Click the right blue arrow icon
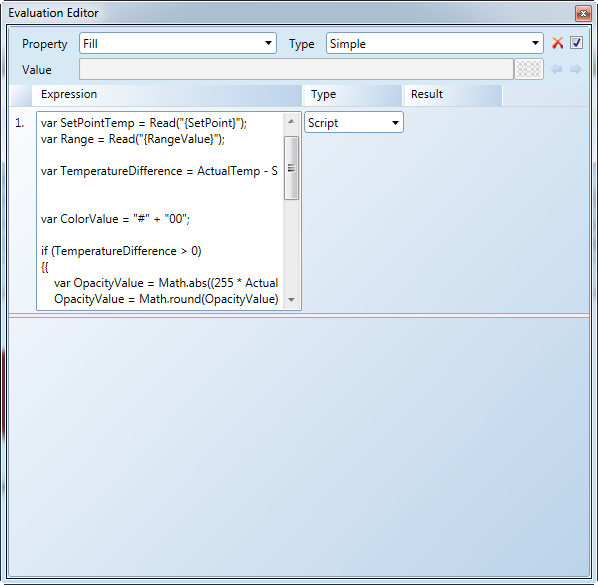The width and height of the screenshot is (598, 585). 575,69
